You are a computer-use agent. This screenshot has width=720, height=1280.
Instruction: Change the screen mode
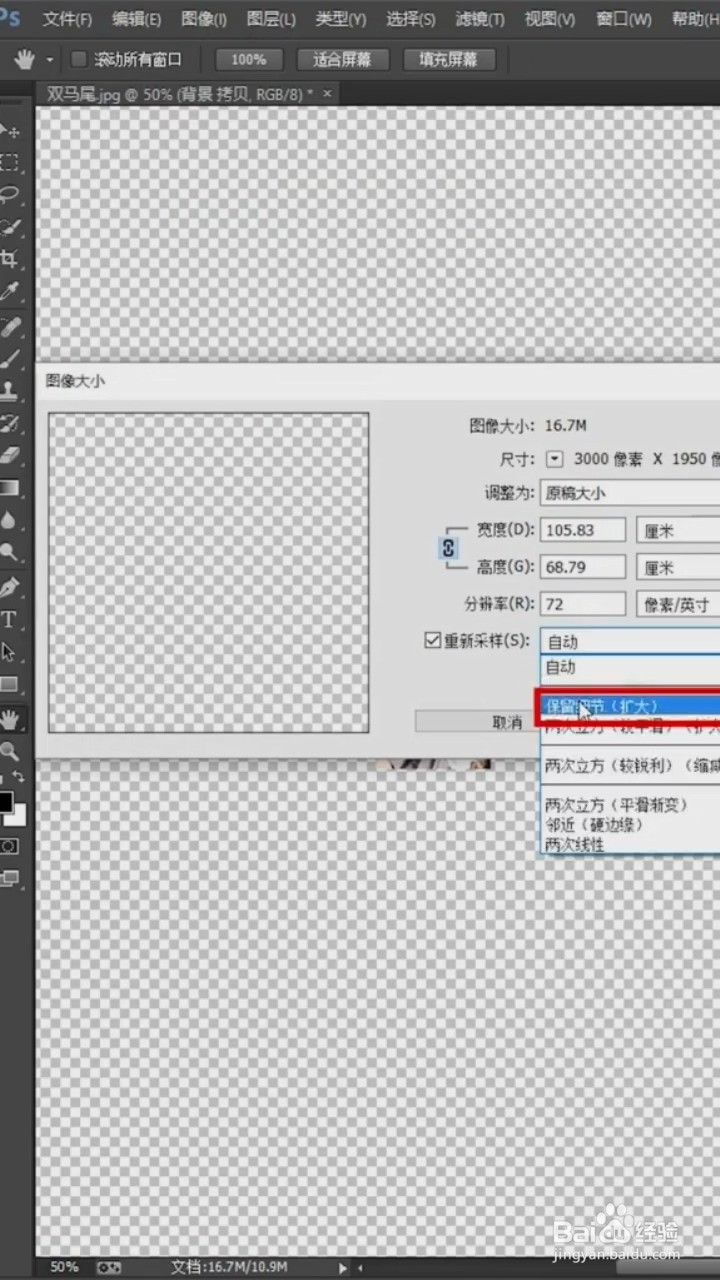tap(9, 878)
